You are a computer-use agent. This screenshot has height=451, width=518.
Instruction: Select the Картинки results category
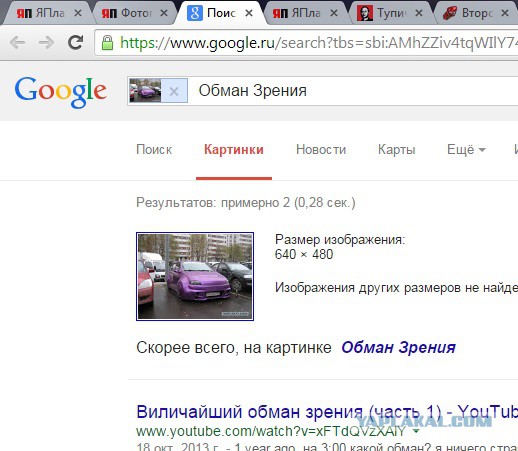(x=234, y=150)
